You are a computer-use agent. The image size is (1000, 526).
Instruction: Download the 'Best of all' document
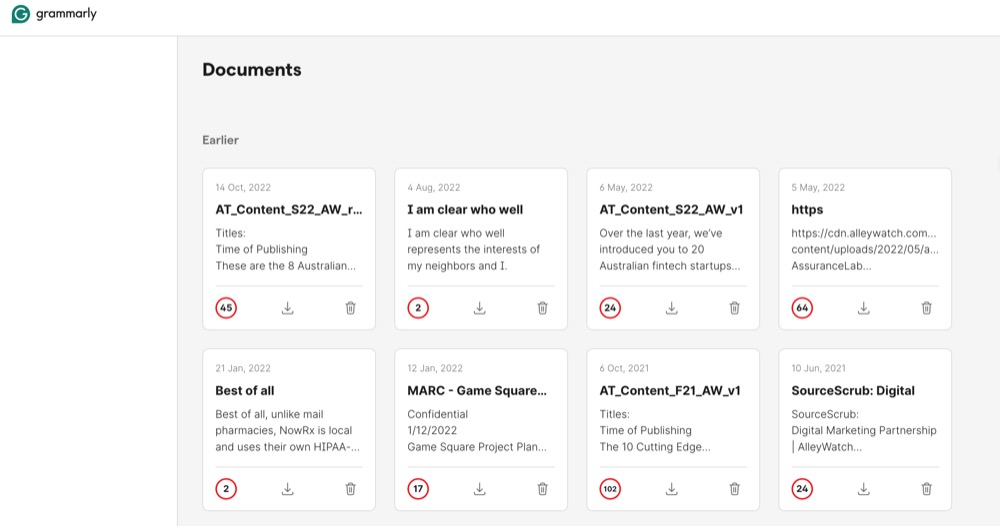pyautogui.click(x=288, y=489)
